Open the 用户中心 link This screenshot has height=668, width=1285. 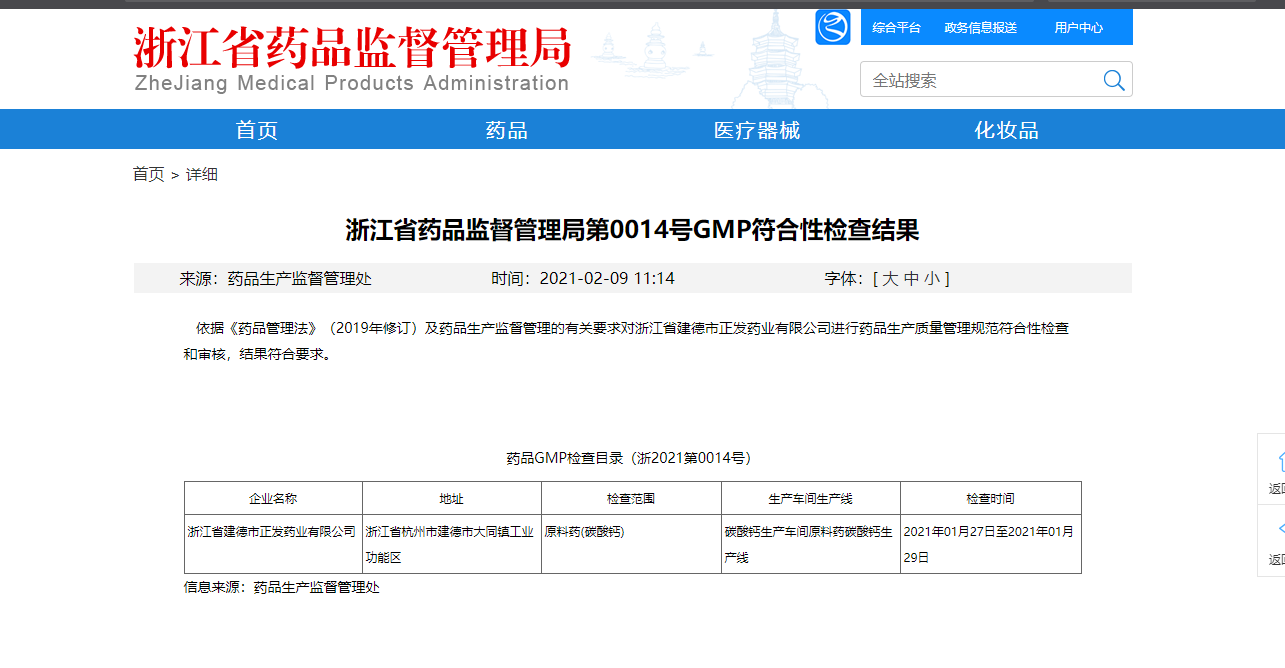pyautogui.click(x=1080, y=27)
